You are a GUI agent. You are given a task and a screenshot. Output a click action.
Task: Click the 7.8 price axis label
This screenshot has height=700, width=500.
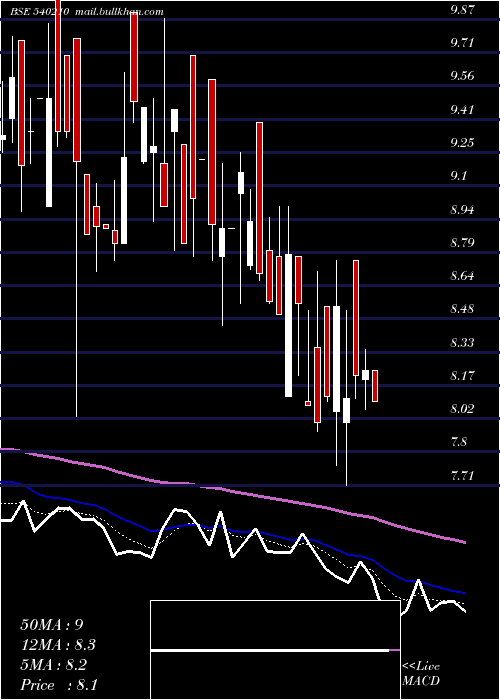click(x=459, y=442)
